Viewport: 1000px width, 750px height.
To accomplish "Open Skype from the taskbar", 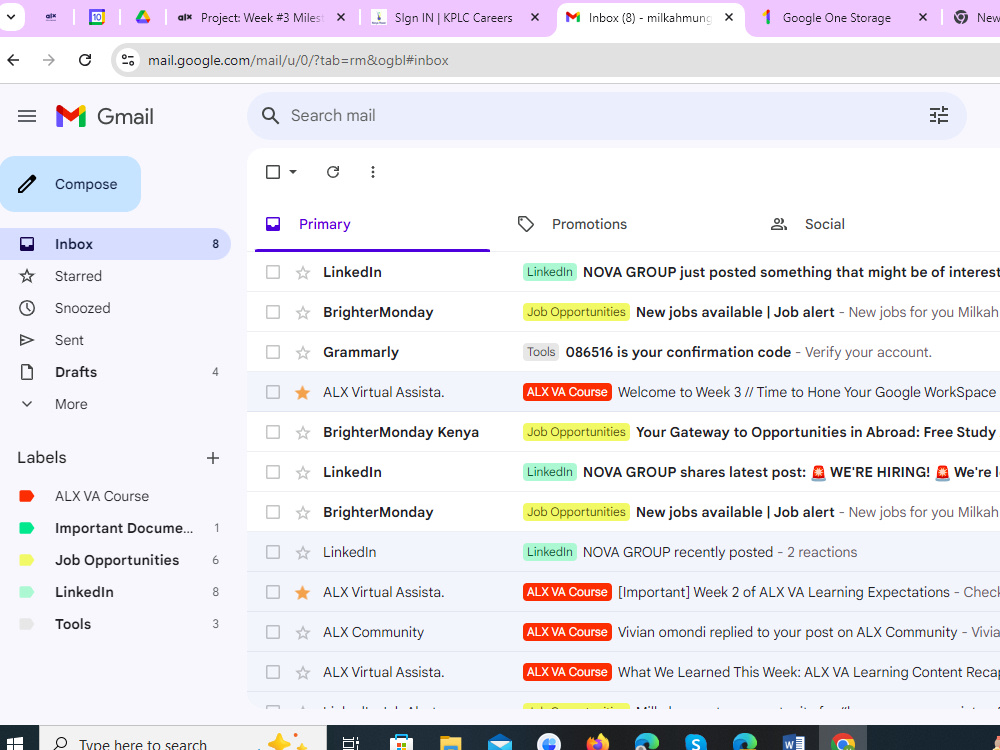I will [x=695, y=743].
